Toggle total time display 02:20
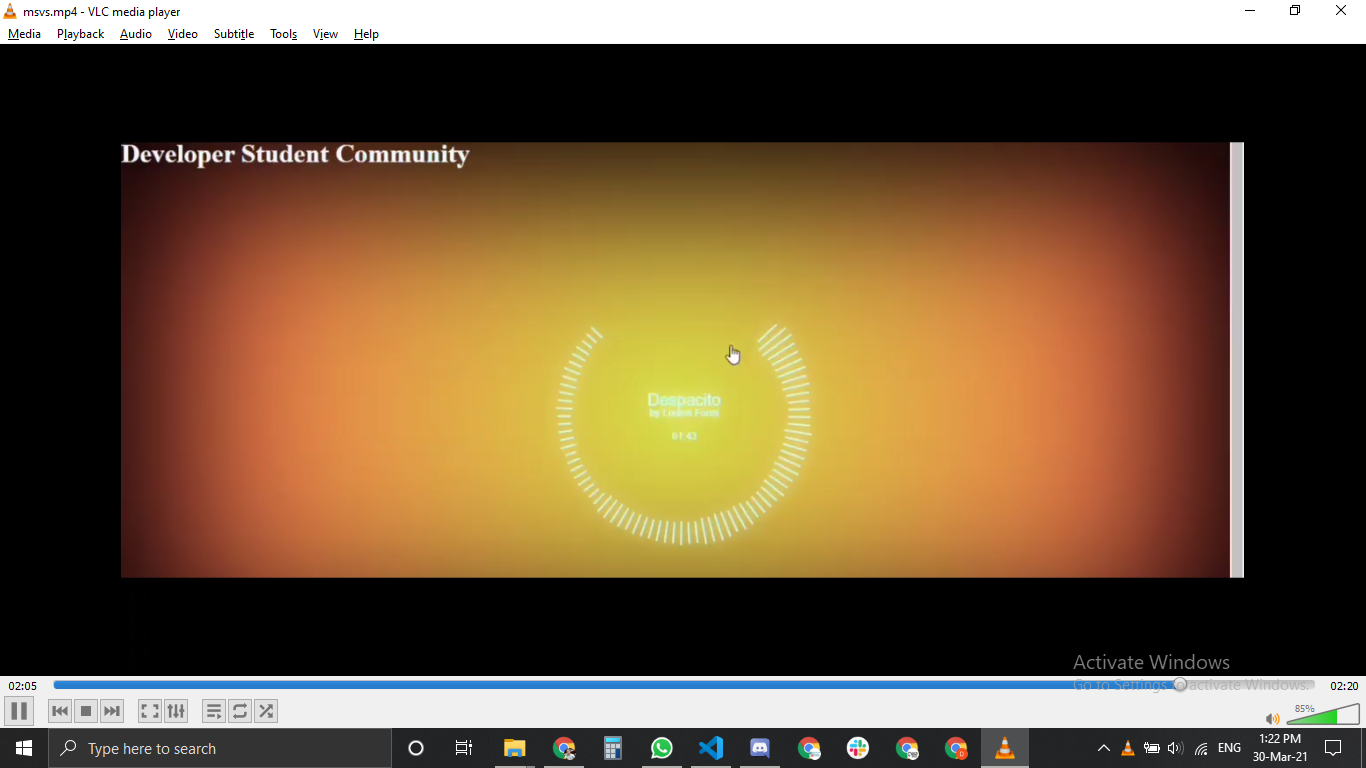The width and height of the screenshot is (1366, 768). (1344, 686)
